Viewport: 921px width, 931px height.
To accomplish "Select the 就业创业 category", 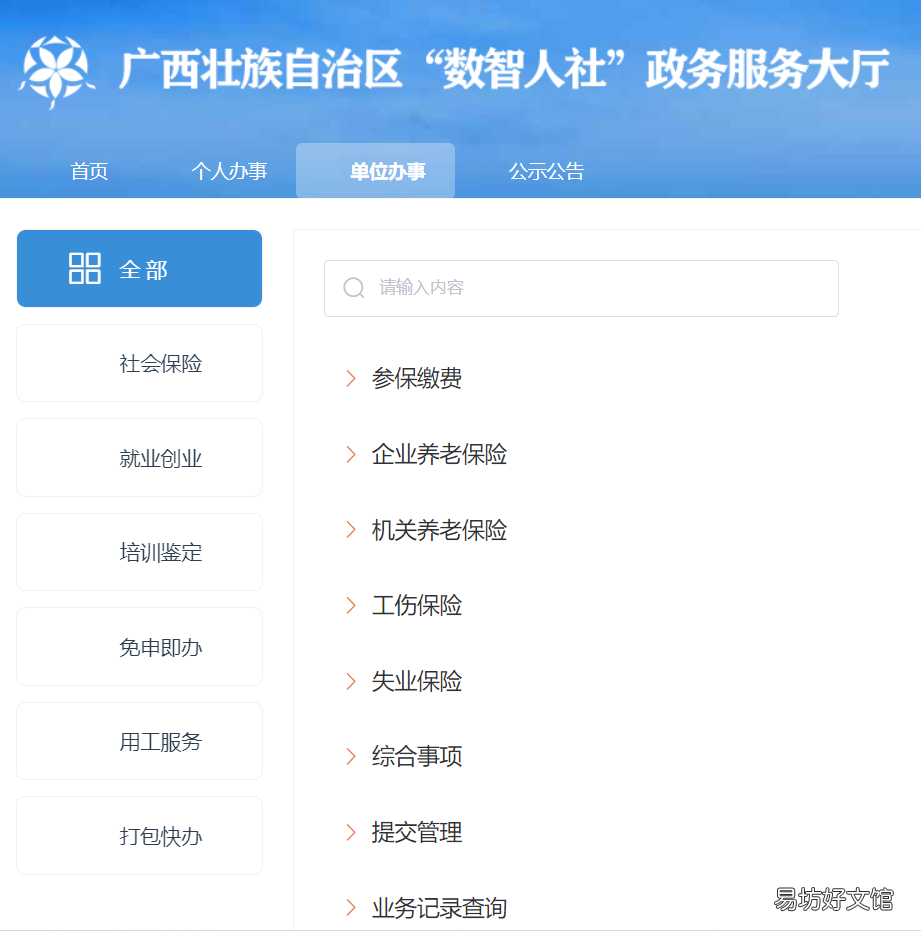I will pyautogui.click(x=140, y=458).
